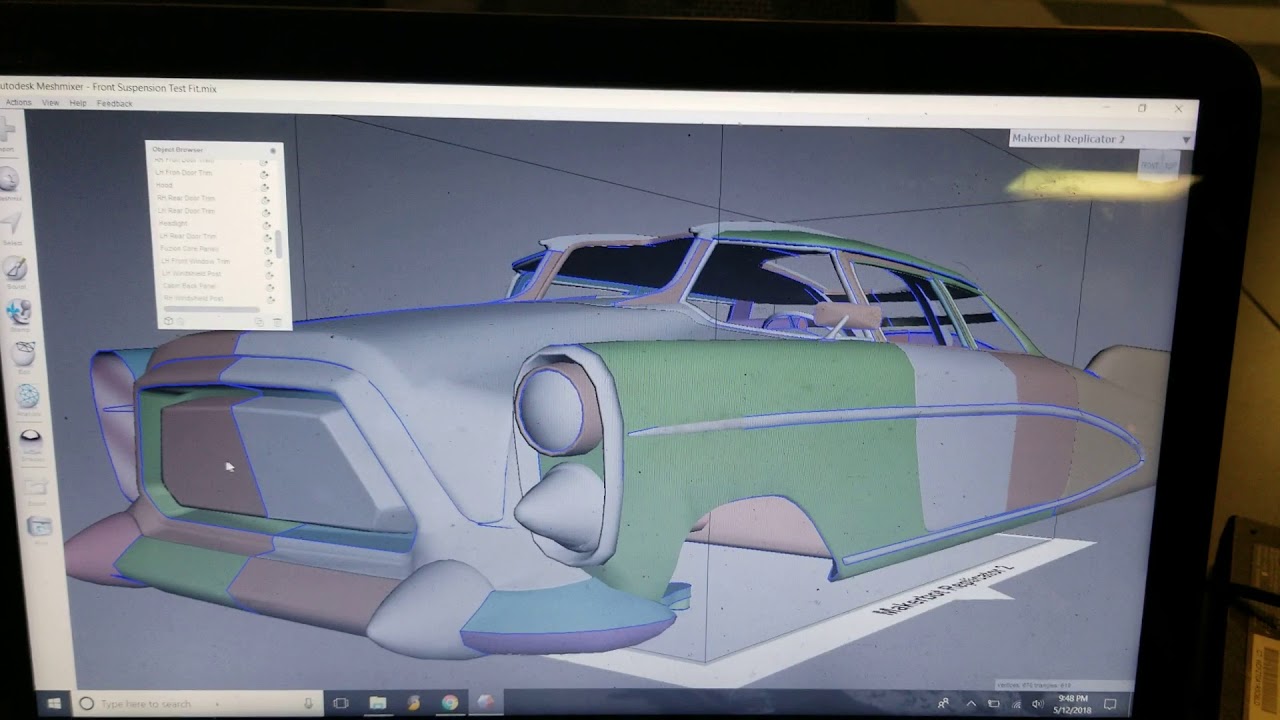Toggle visibility of Headlight object
The image size is (1280, 720).
coord(266,224)
